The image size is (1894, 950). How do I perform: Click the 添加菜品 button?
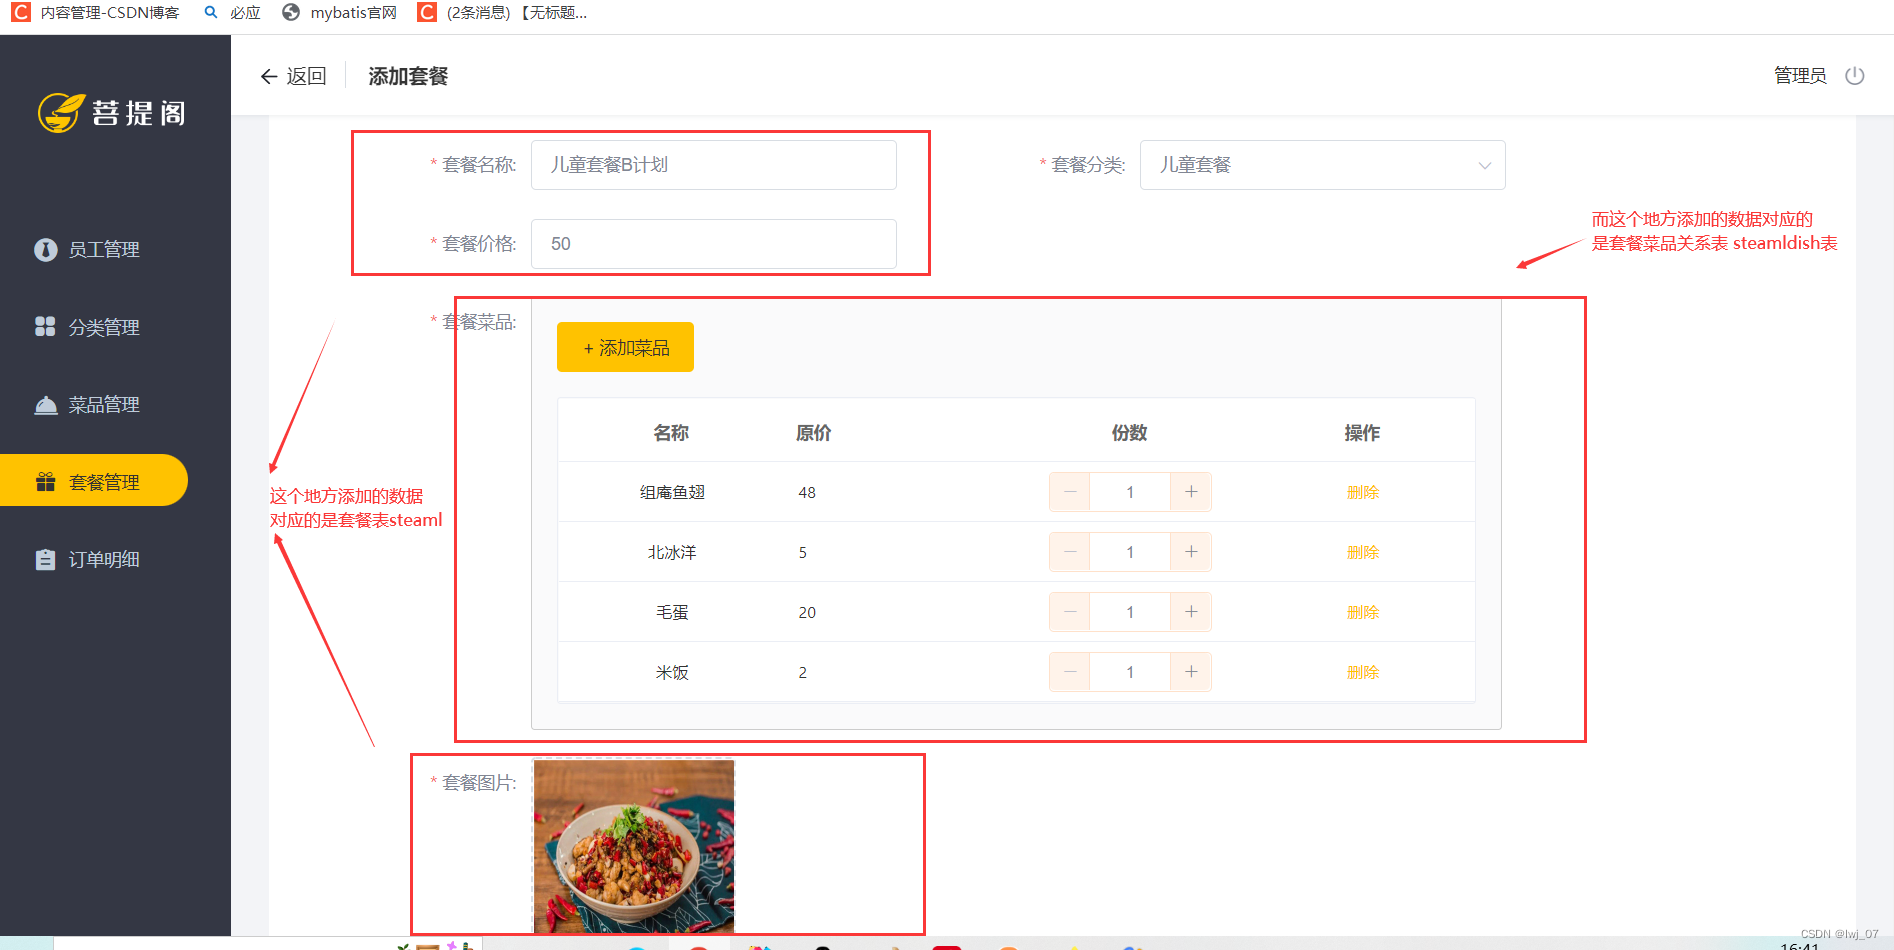point(625,347)
